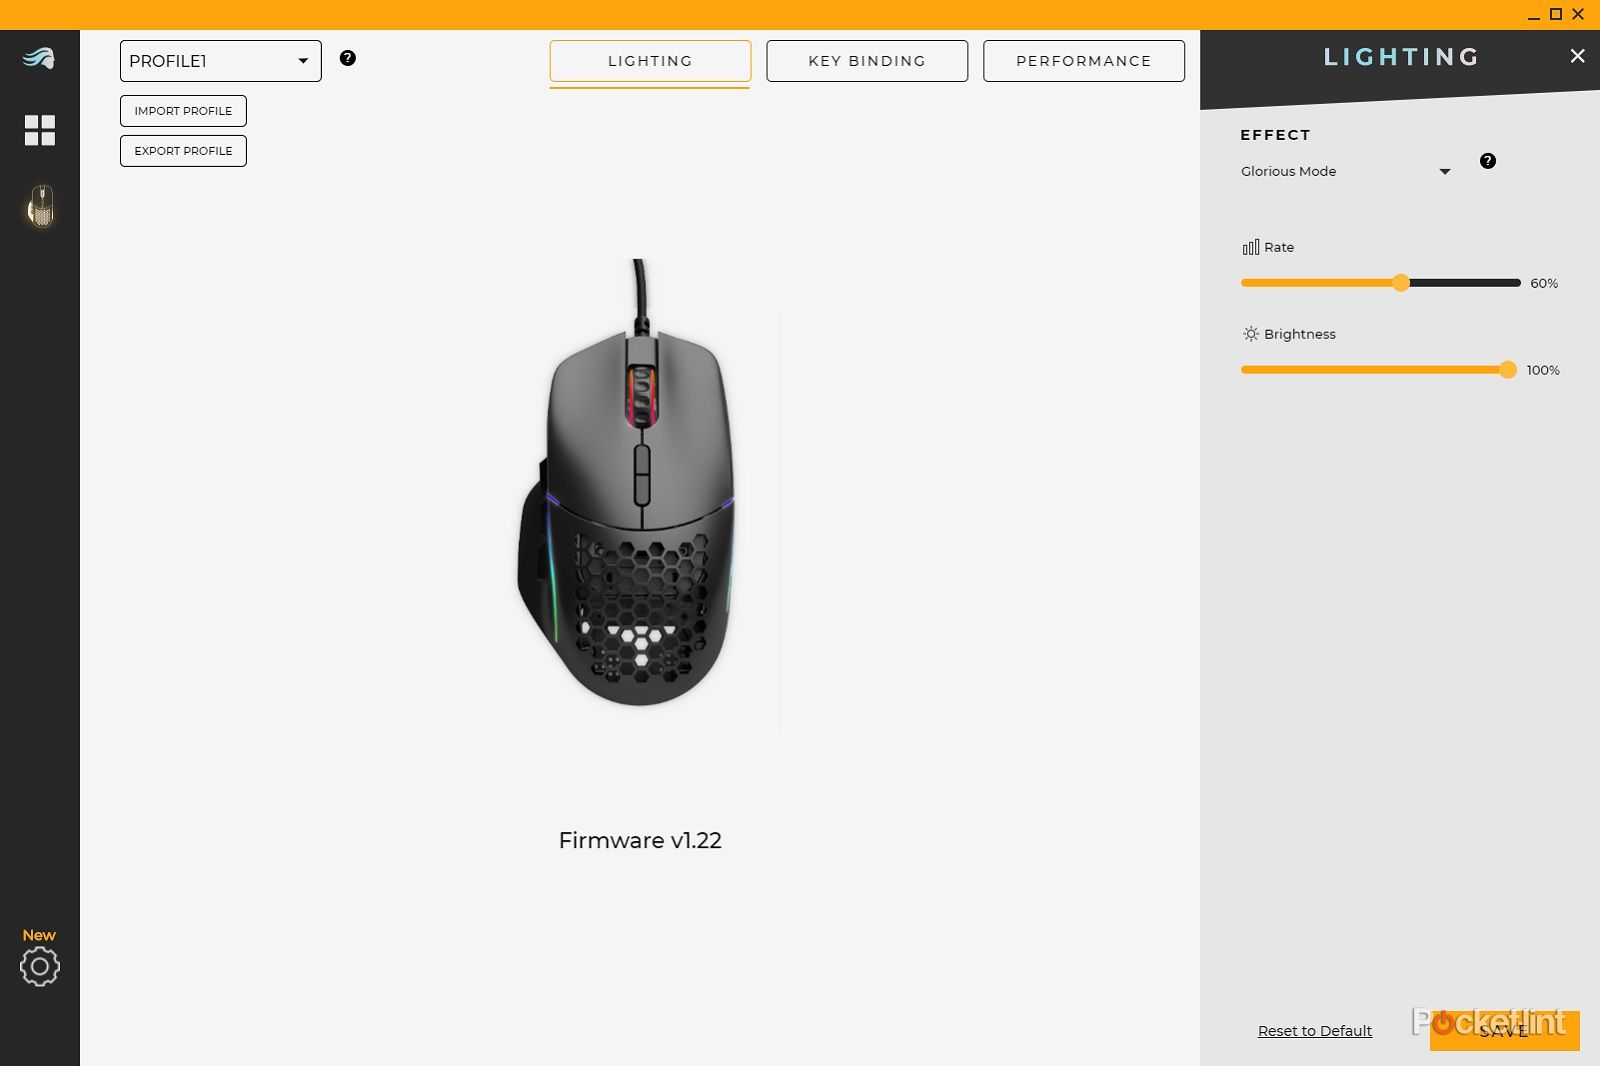The width and height of the screenshot is (1600, 1066).
Task: Click the Brightness slider handle
Action: [x=1508, y=370]
